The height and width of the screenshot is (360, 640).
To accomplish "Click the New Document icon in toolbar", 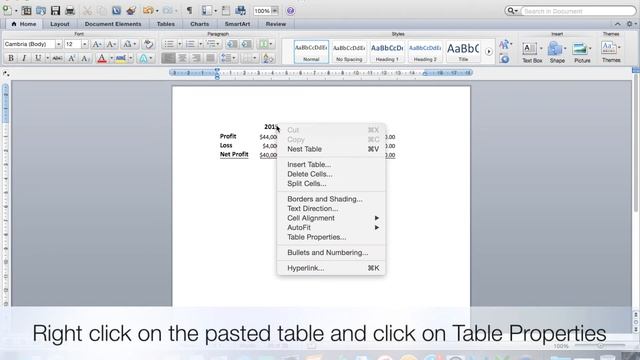I will (x=7, y=11).
